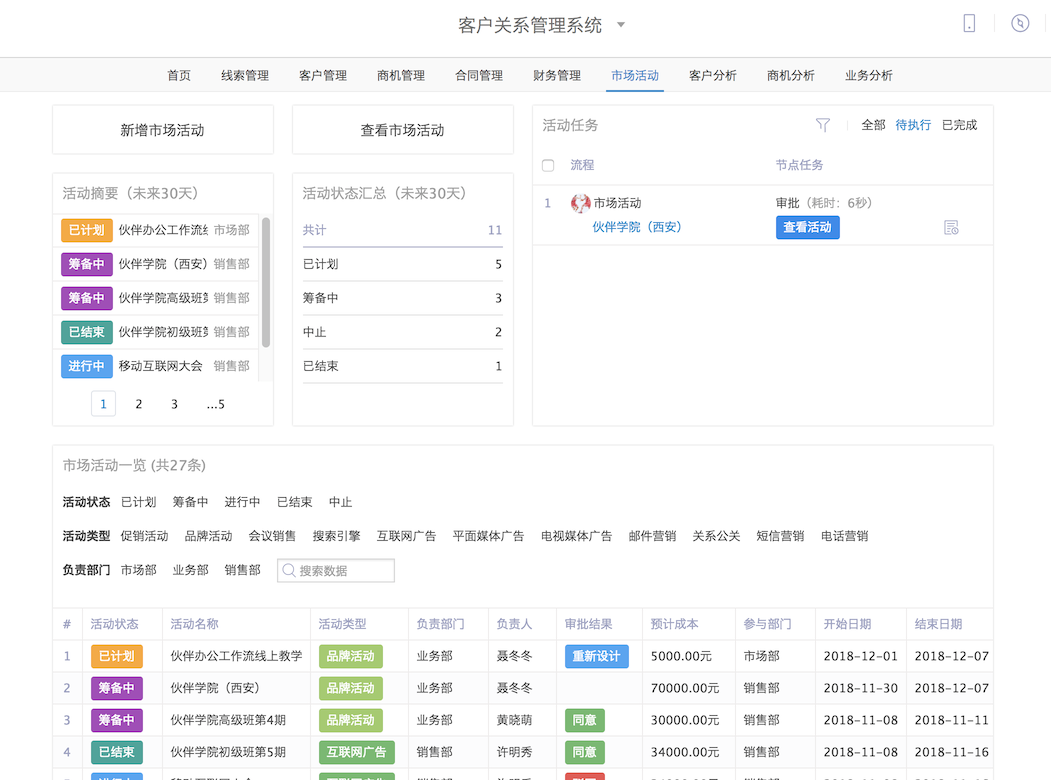Select 伙伴办公工作流线上教学 in the activity table
This screenshot has width=1051, height=780.
click(237, 656)
